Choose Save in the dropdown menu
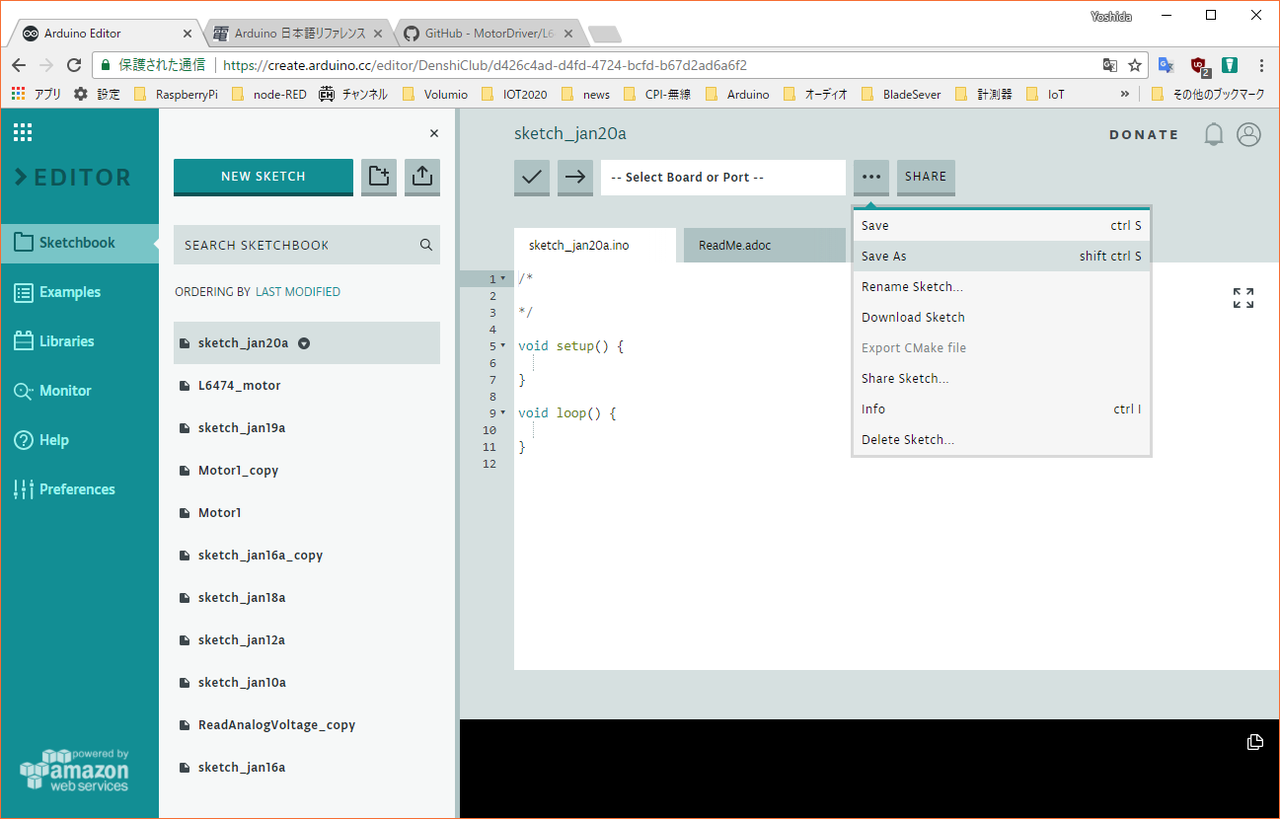Viewport: 1280px width, 819px height. (1001, 226)
